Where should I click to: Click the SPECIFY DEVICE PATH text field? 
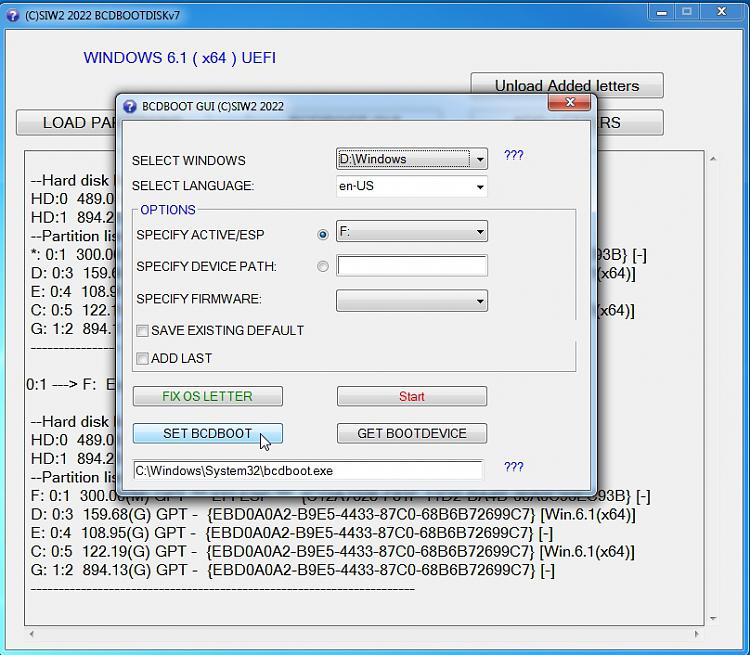(x=412, y=266)
